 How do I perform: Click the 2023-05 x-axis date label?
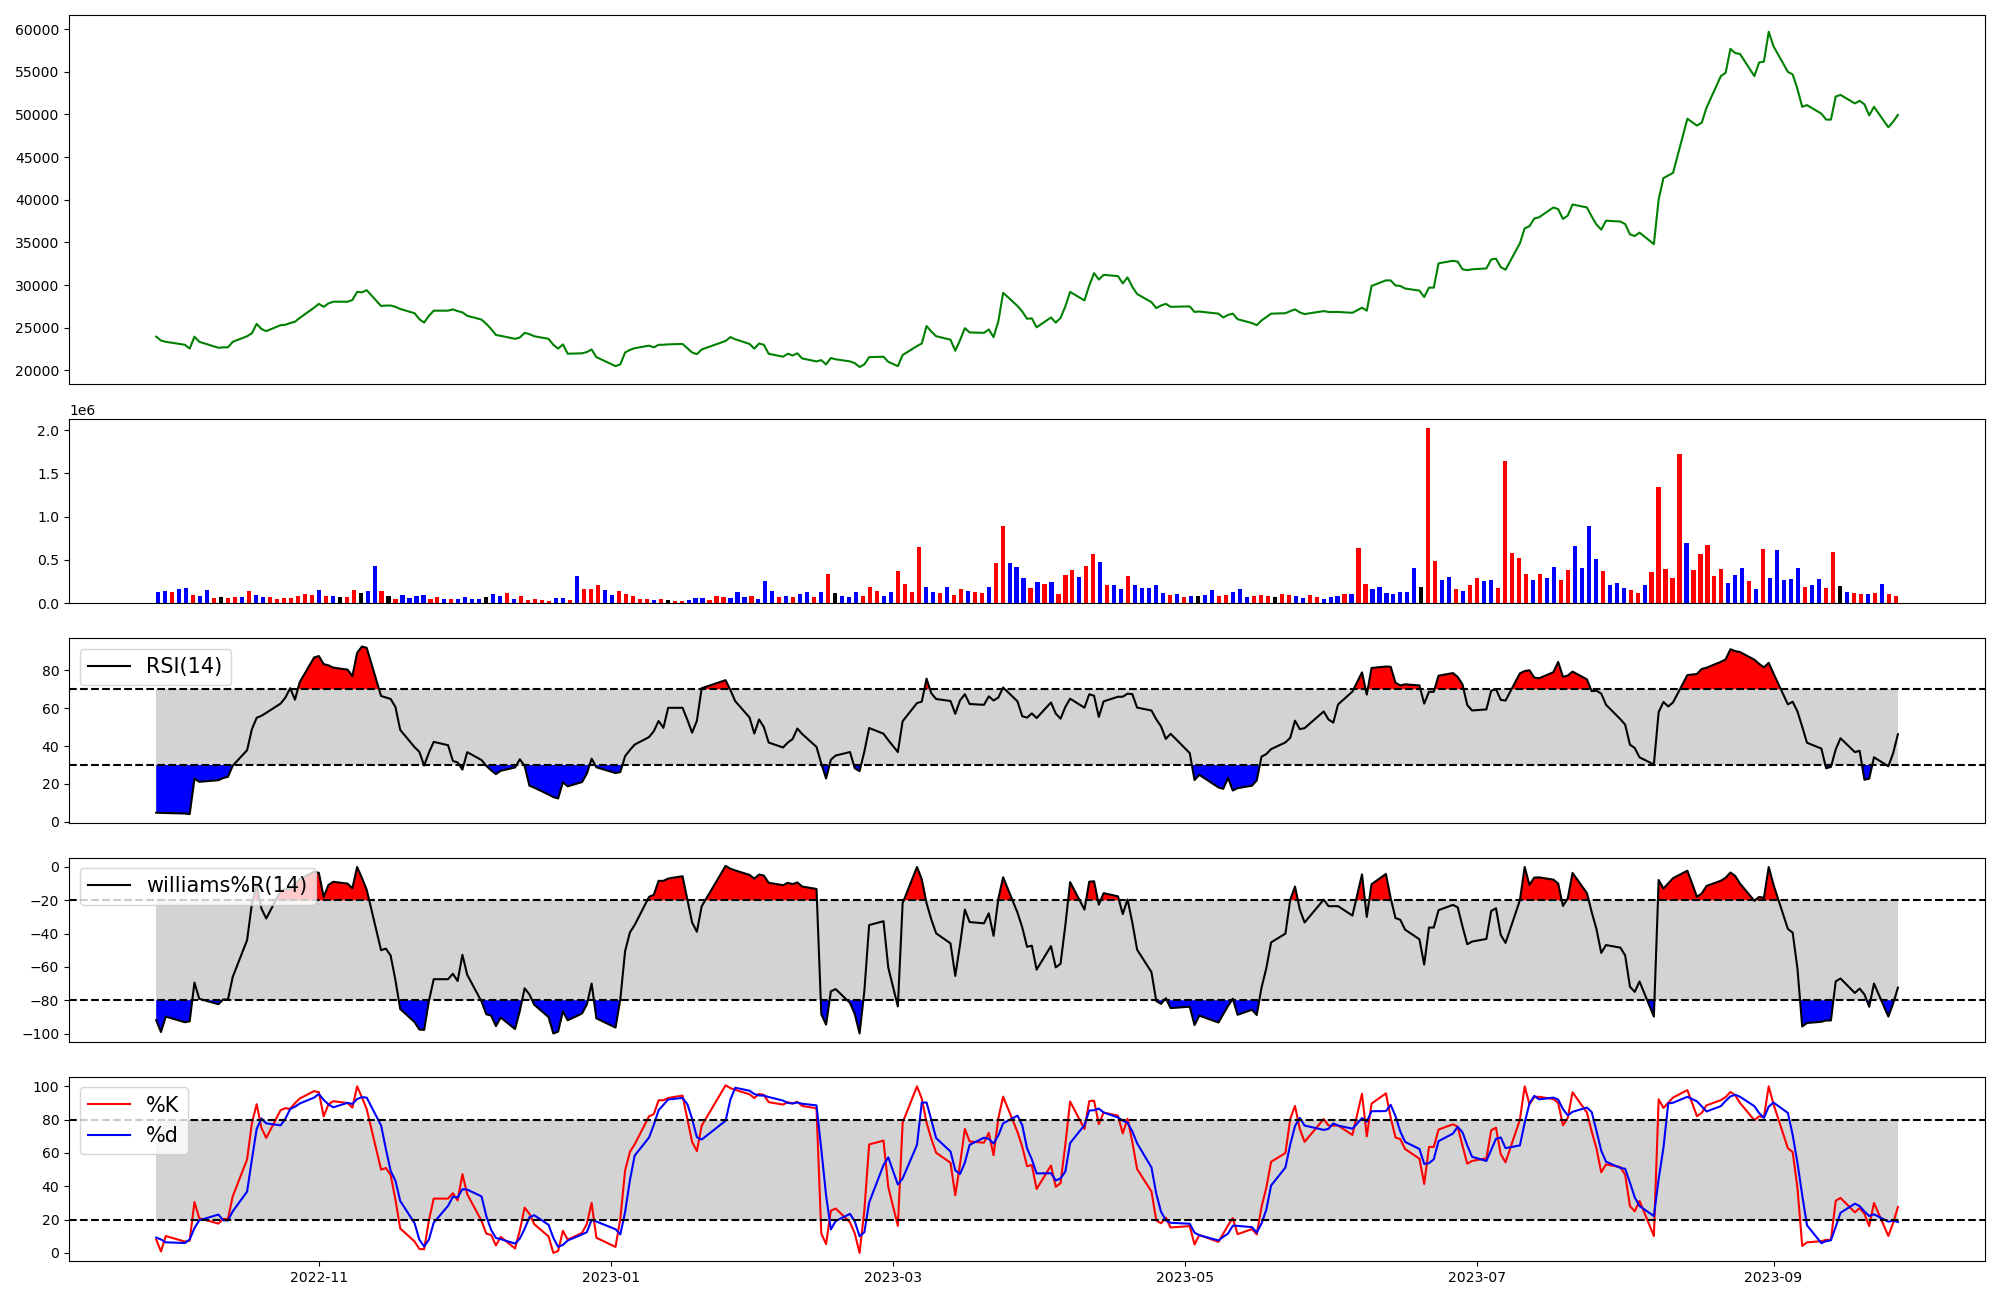1184,1277
